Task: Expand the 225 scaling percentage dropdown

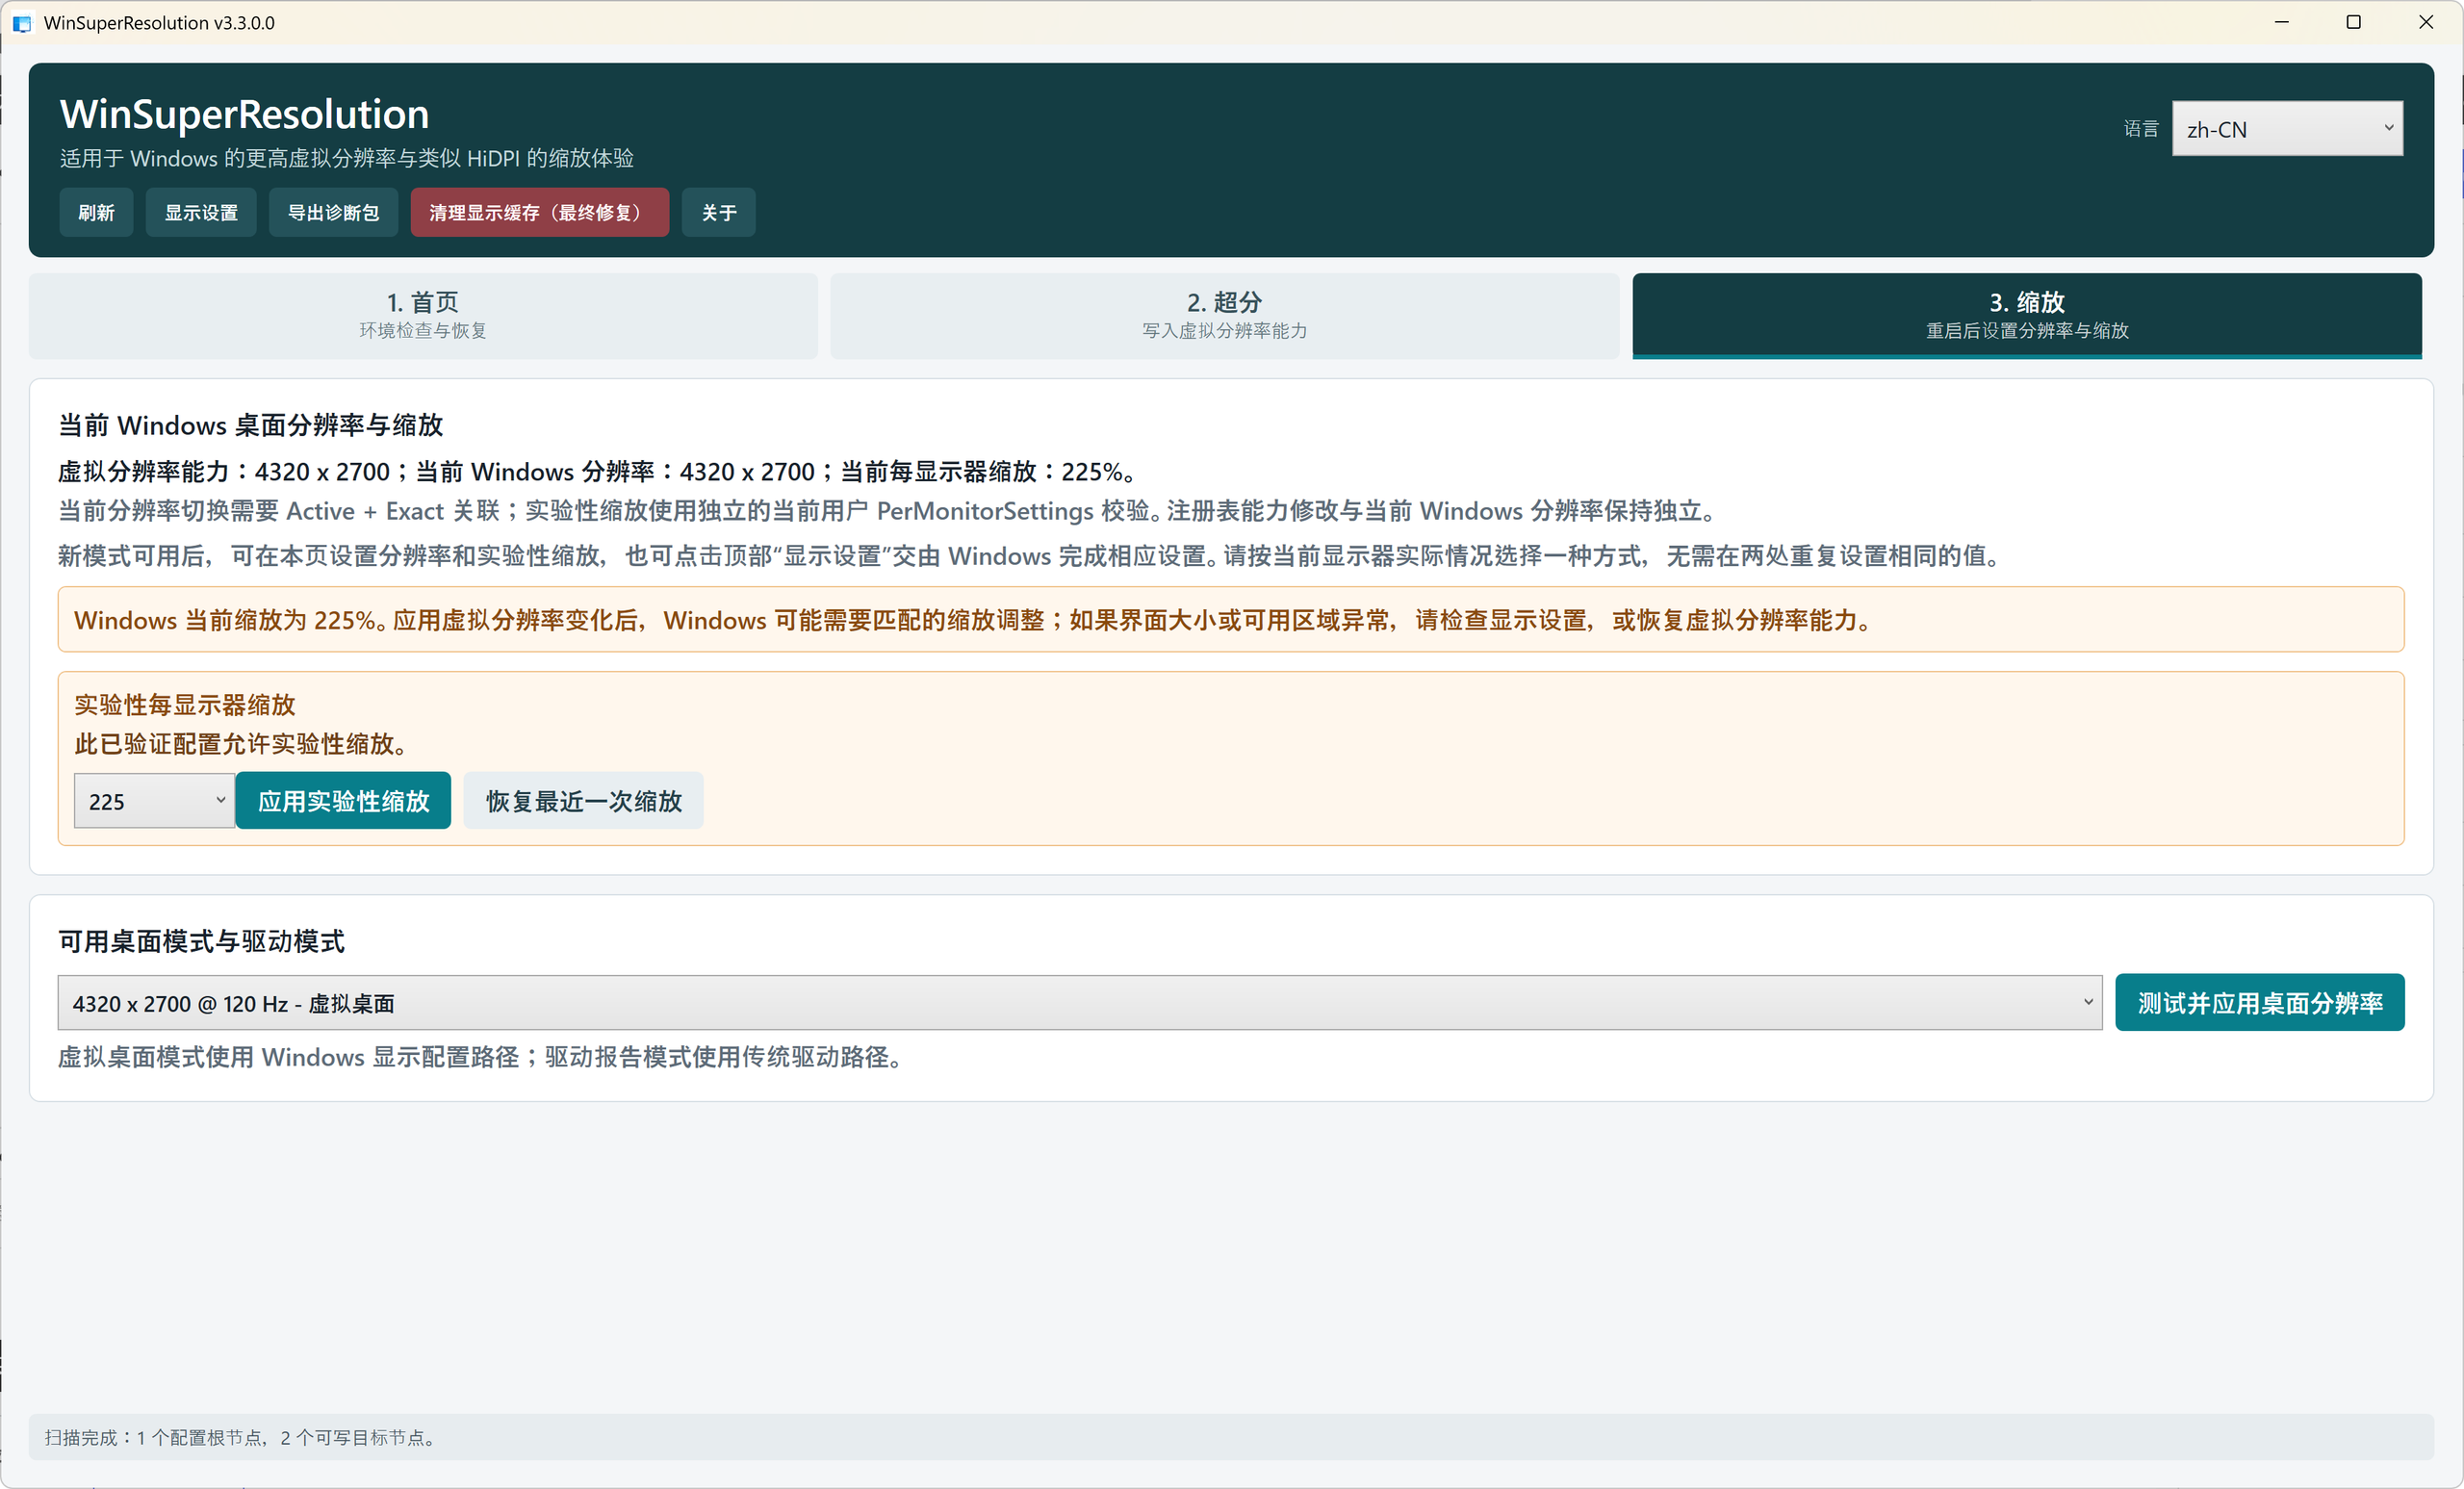Action: pyautogui.click(x=154, y=801)
